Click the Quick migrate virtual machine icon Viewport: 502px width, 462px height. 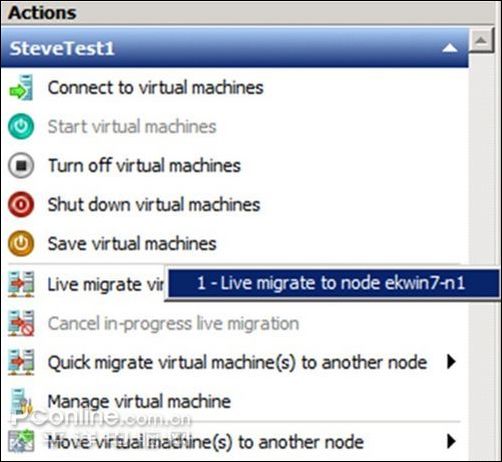(x=21, y=362)
